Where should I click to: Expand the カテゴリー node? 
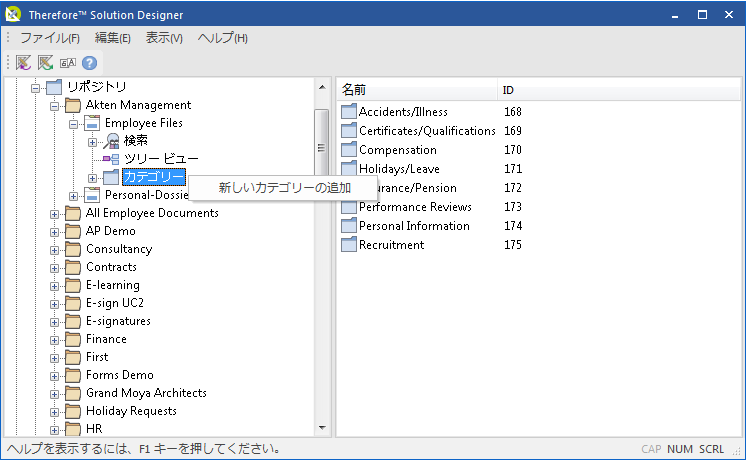pyautogui.click(x=92, y=178)
